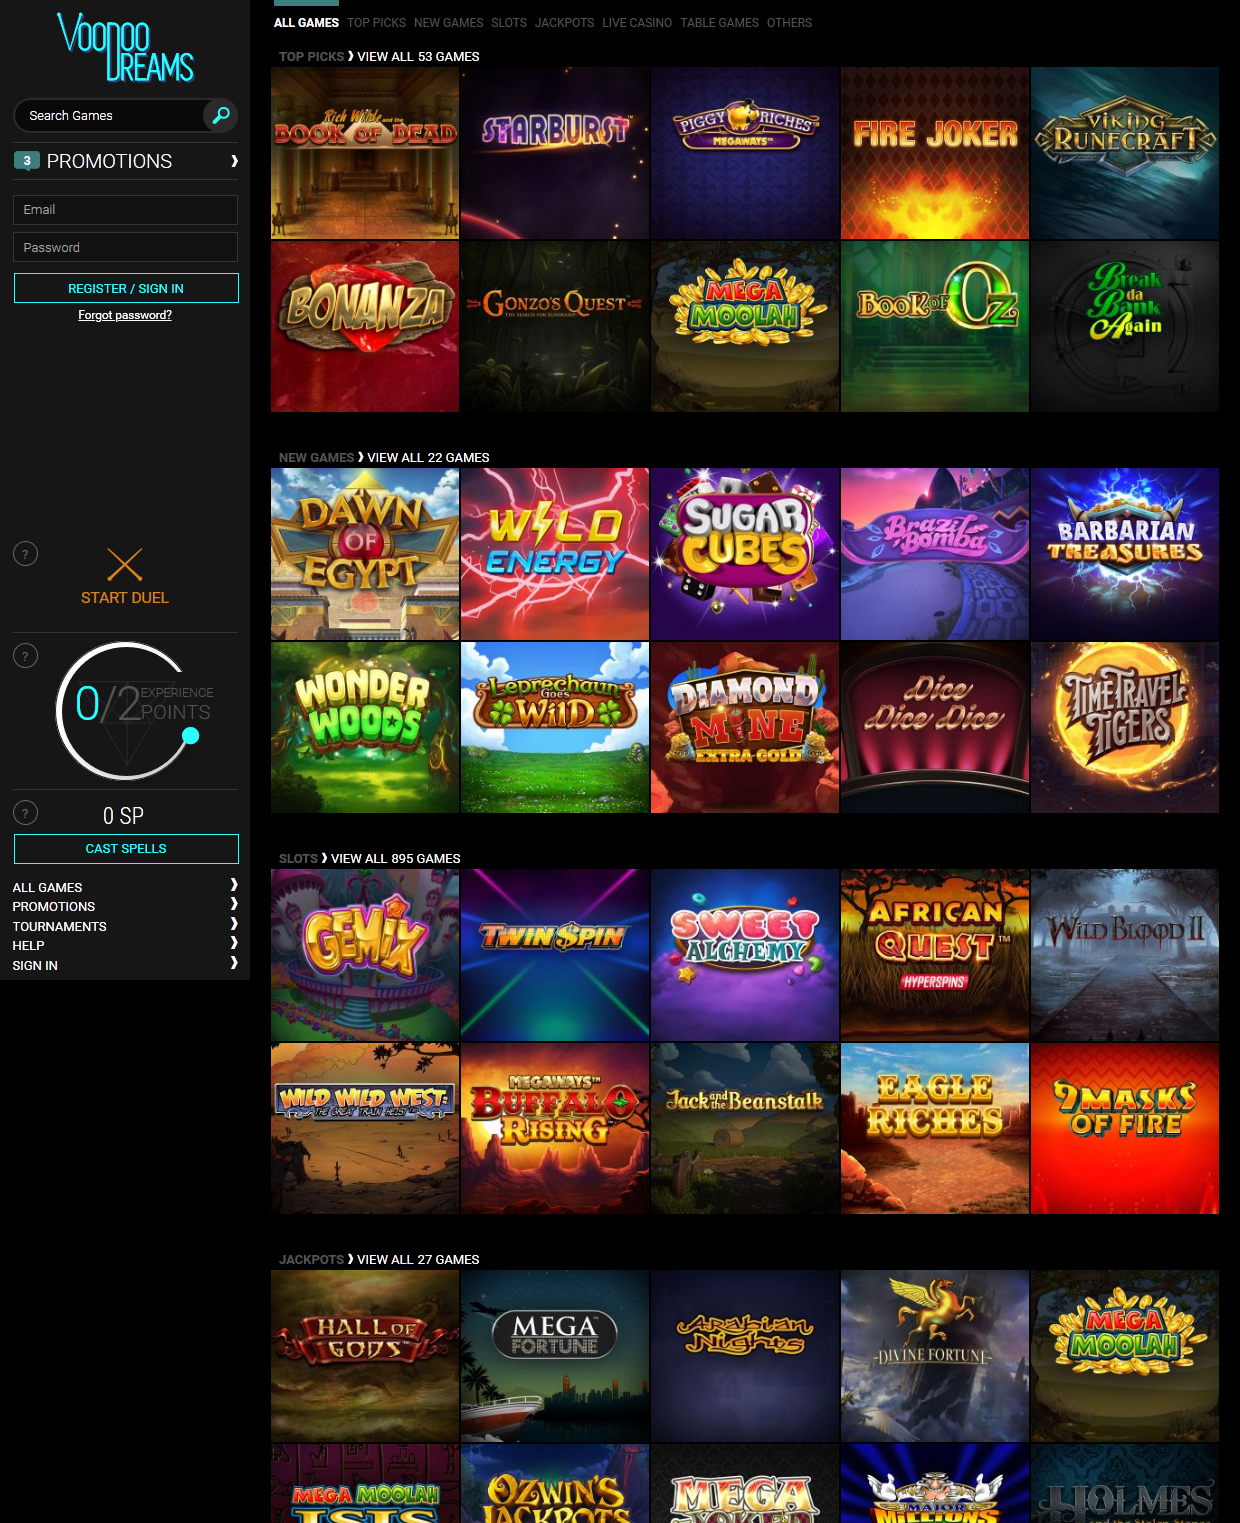
Task: Click the crossed swords Start Duel icon
Action: 125,564
